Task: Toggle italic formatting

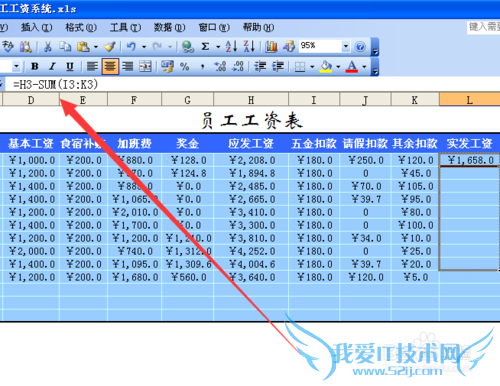Action: click(x=52, y=67)
